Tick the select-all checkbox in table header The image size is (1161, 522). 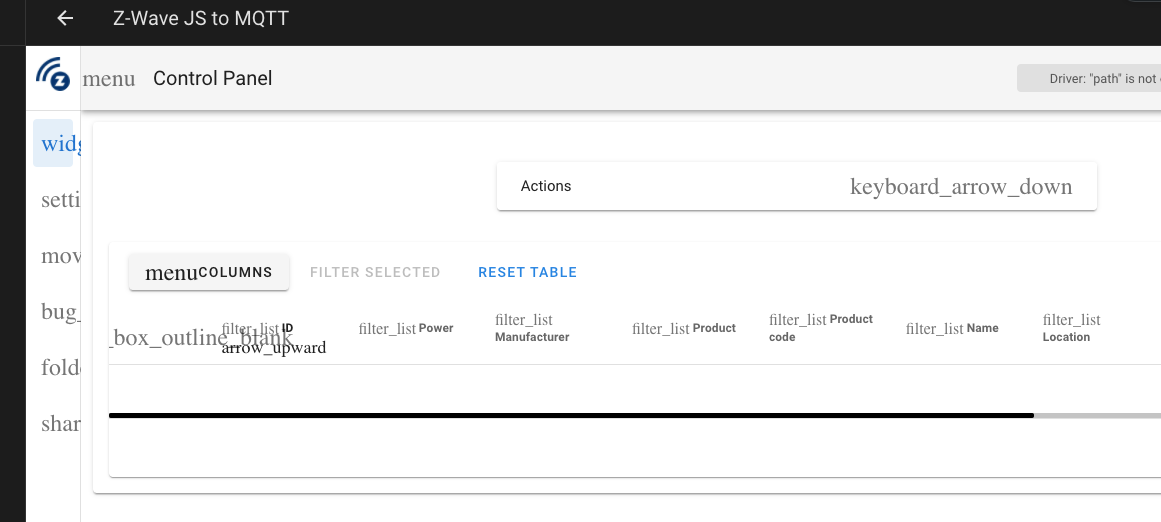point(200,338)
